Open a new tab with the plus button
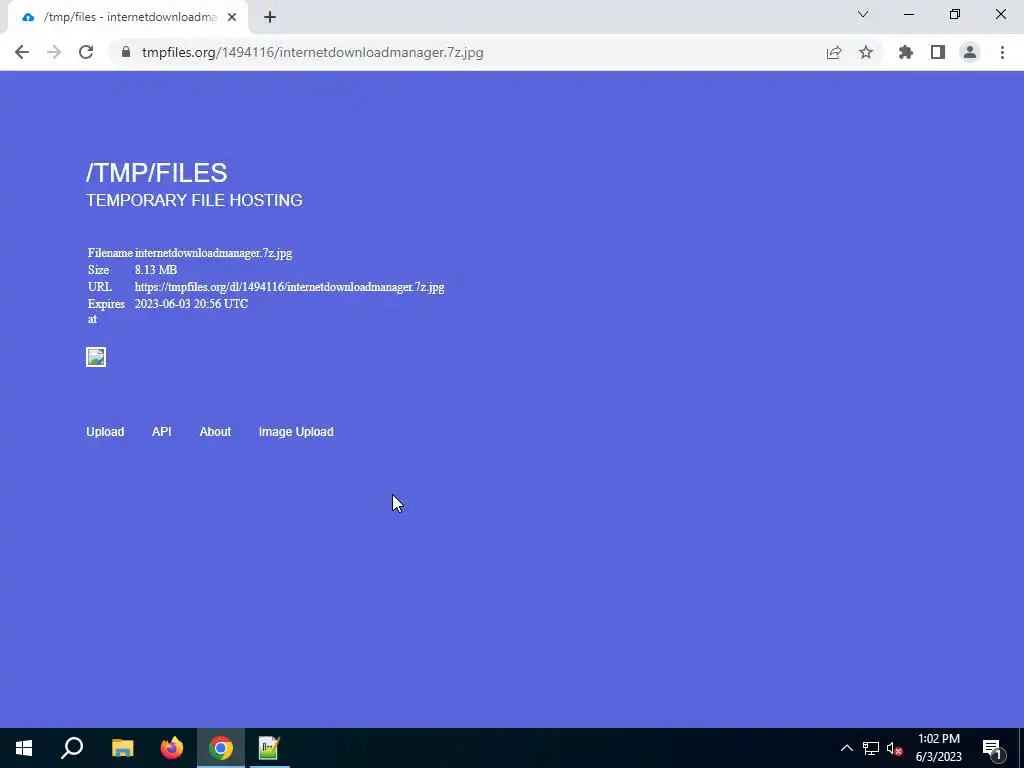This screenshot has width=1024, height=768. click(x=270, y=17)
